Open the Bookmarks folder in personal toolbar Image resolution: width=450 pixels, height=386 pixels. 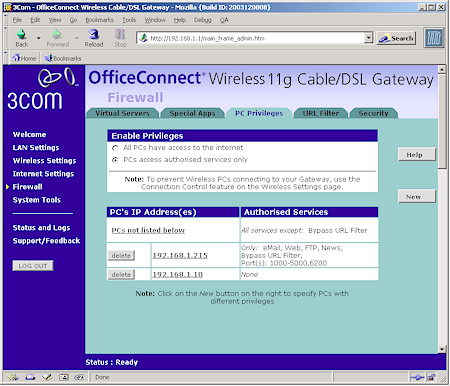click(x=63, y=58)
